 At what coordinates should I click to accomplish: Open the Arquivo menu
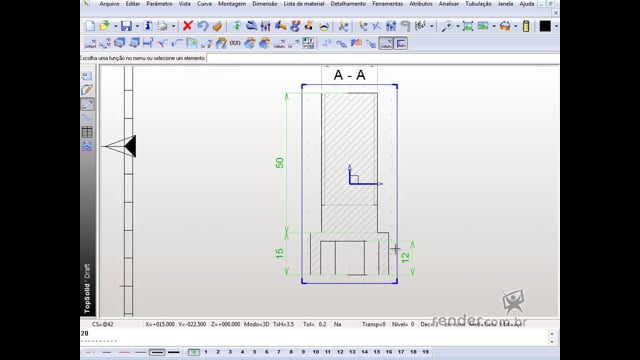point(109,4)
